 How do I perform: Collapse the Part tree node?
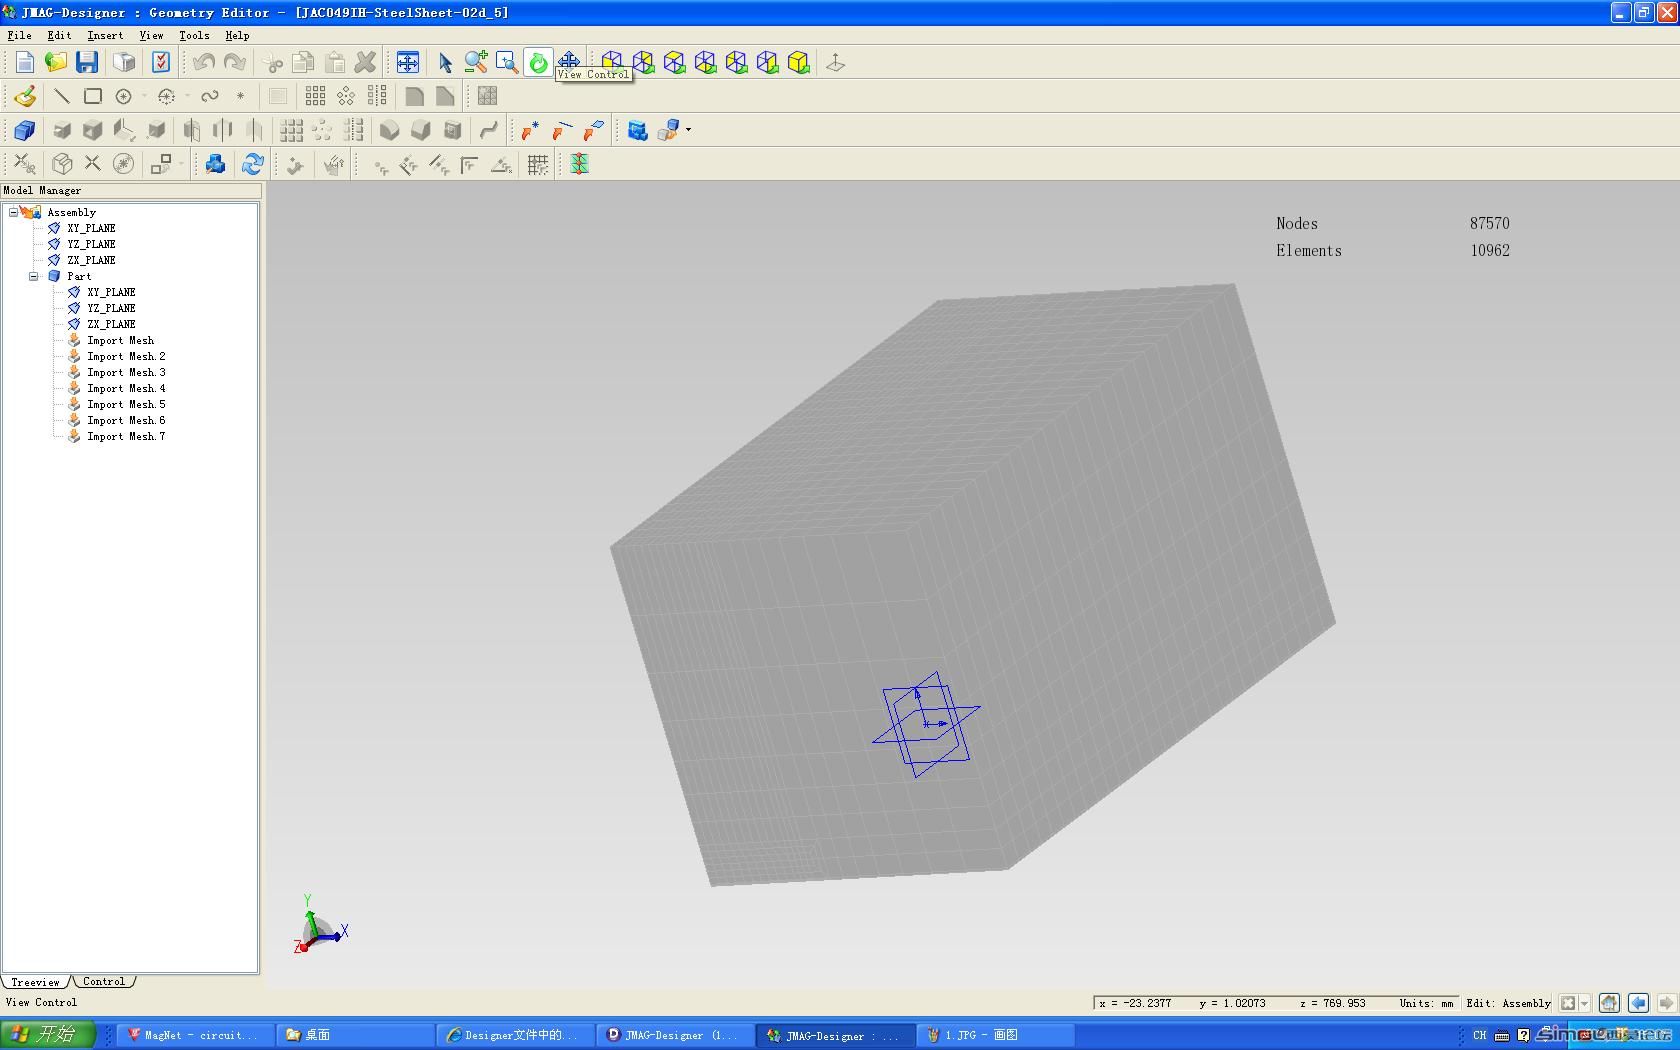pyautogui.click(x=33, y=276)
